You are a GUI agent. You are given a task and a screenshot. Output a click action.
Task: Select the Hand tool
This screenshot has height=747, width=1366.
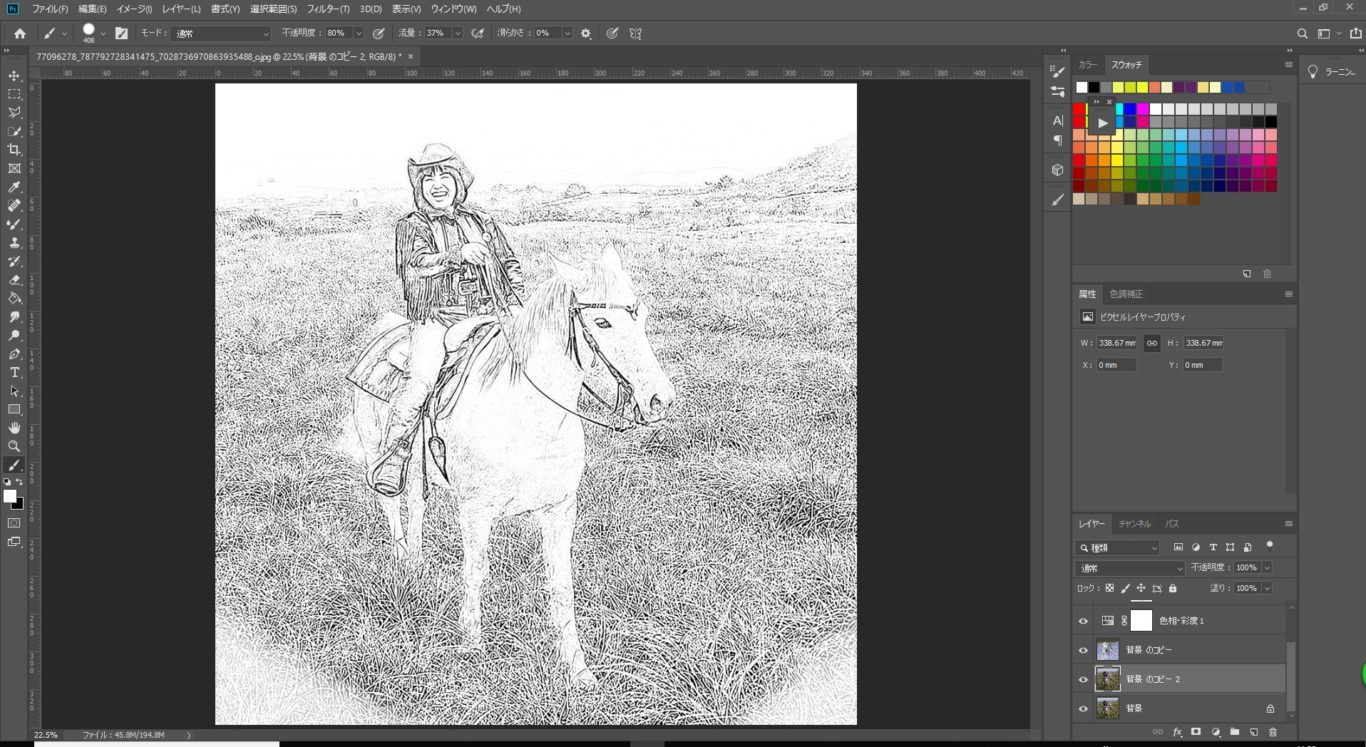coord(14,429)
